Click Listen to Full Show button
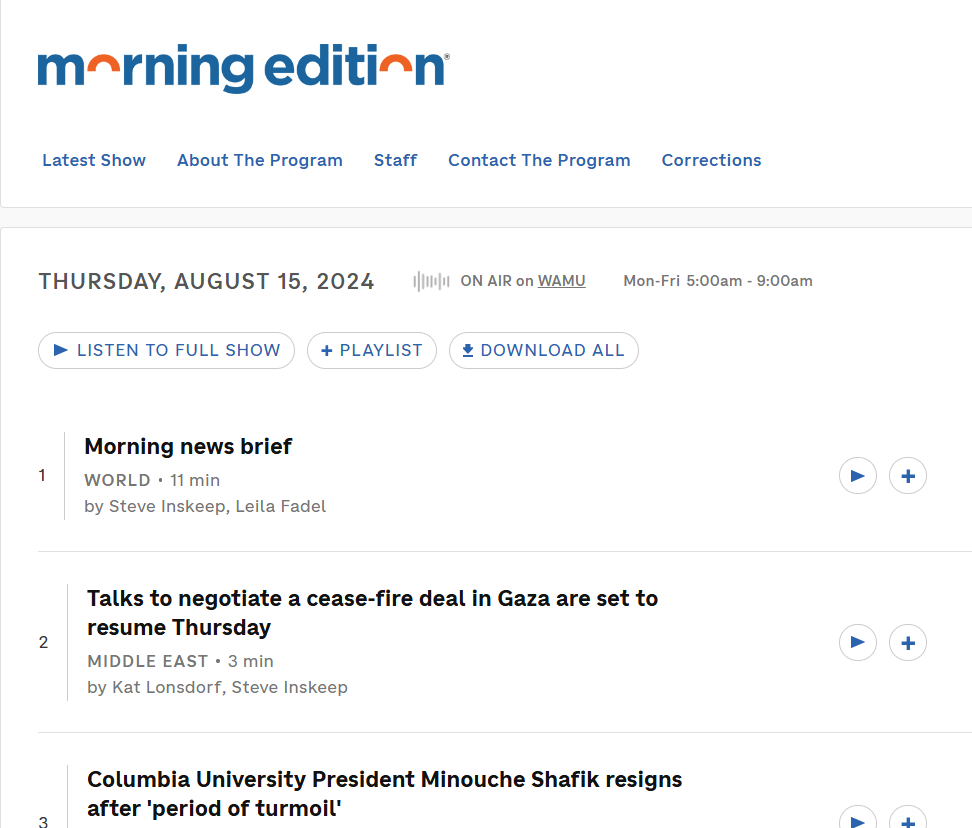Image resolution: width=972 pixels, height=828 pixels. [166, 351]
